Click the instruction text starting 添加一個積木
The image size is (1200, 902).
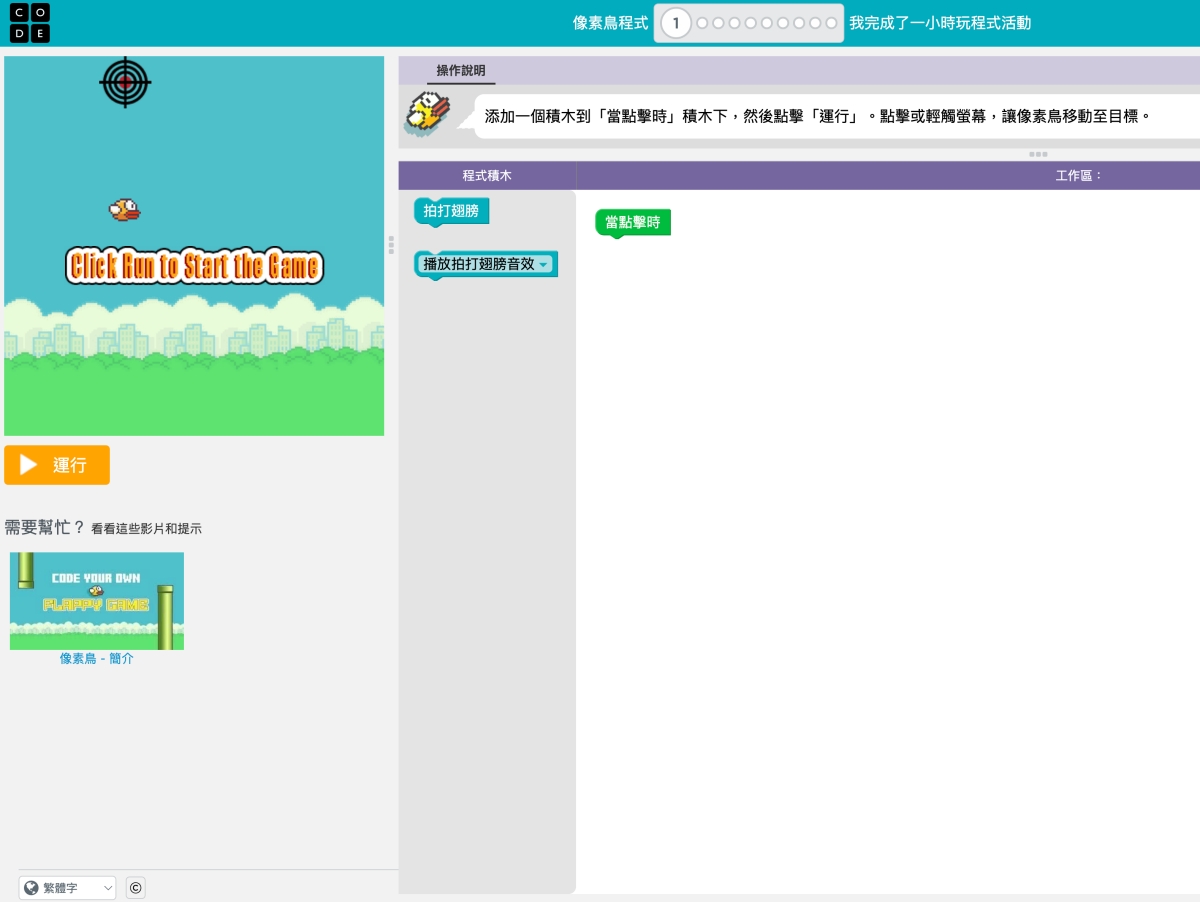tap(818, 116)
